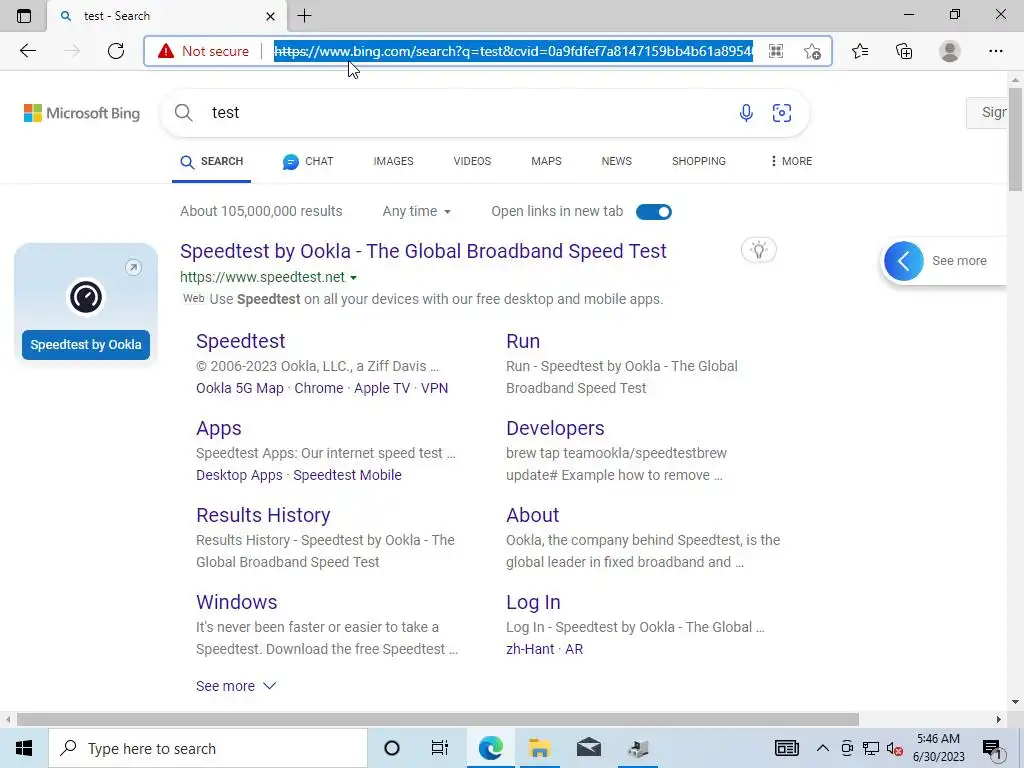This screenshot has height=768, width=1024.
Task: Open the Developers sitelink
Action: click(555, 428)
